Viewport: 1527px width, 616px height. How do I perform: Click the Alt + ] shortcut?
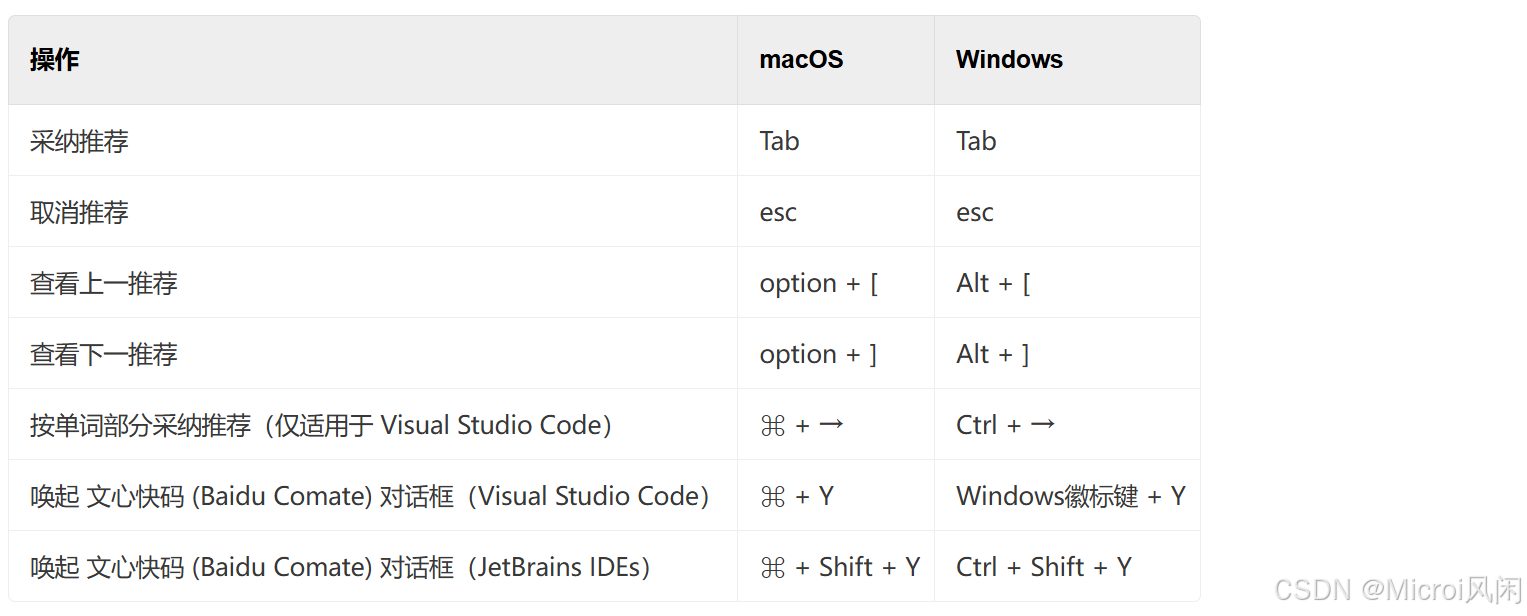click(993, 354)
